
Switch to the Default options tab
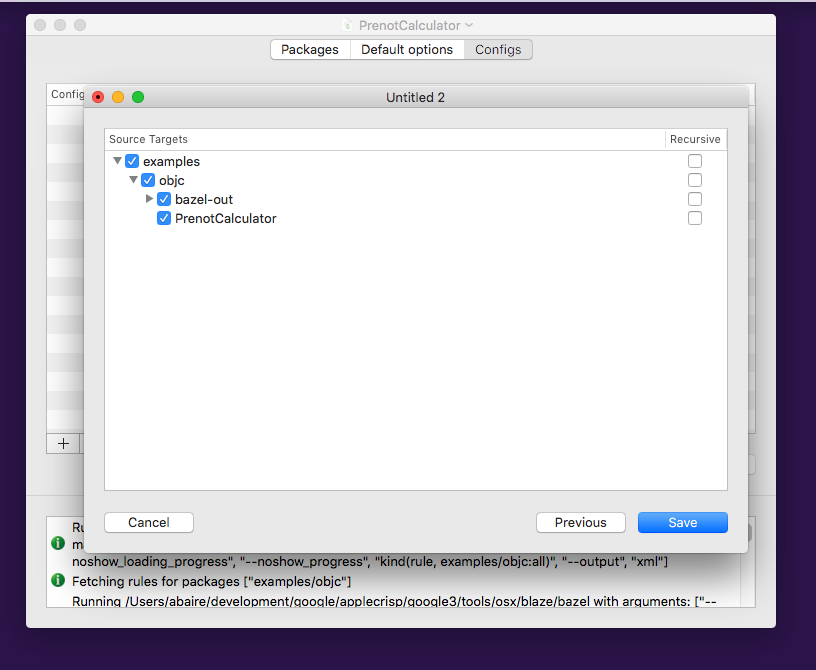pos(407,49)
